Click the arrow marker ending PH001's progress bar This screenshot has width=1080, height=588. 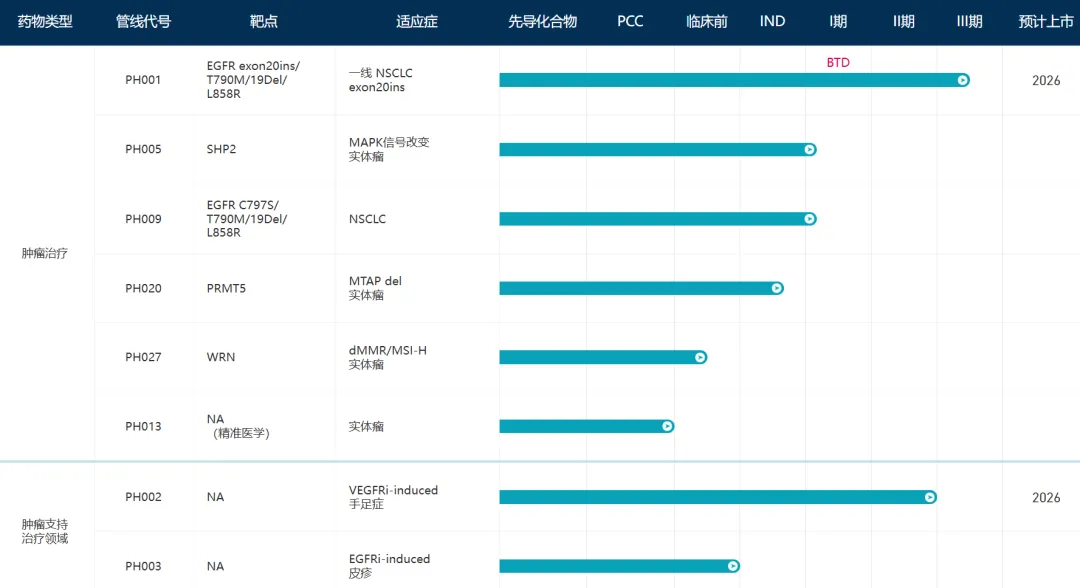963,80
